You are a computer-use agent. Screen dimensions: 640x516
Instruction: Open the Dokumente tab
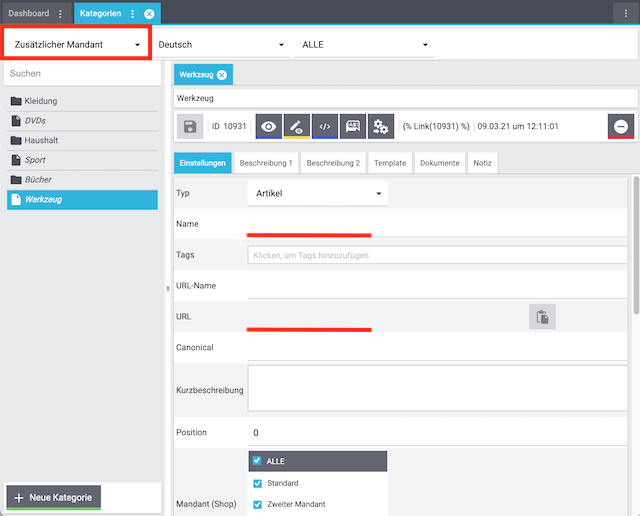439,163
